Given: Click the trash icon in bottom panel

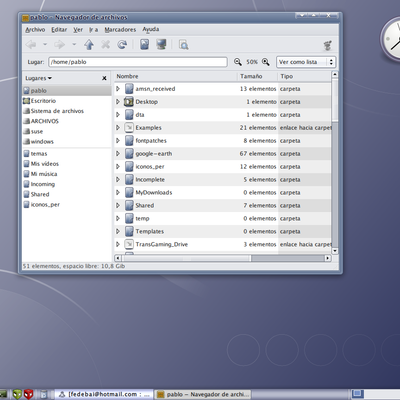Looking at the screenshot, I should 44,395.
